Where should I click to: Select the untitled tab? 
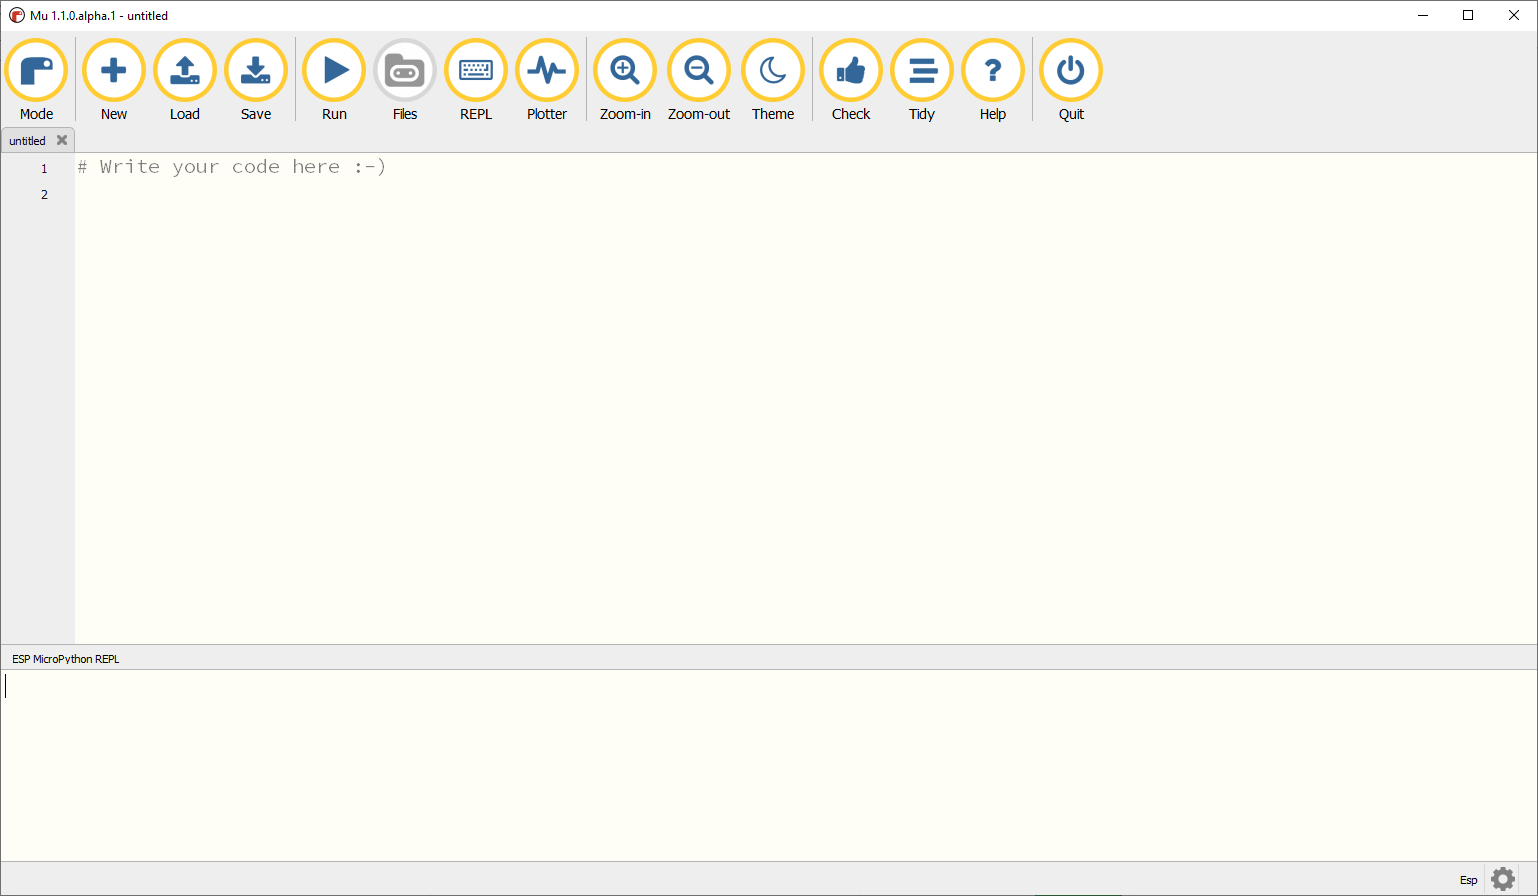[x=28, y=140]
